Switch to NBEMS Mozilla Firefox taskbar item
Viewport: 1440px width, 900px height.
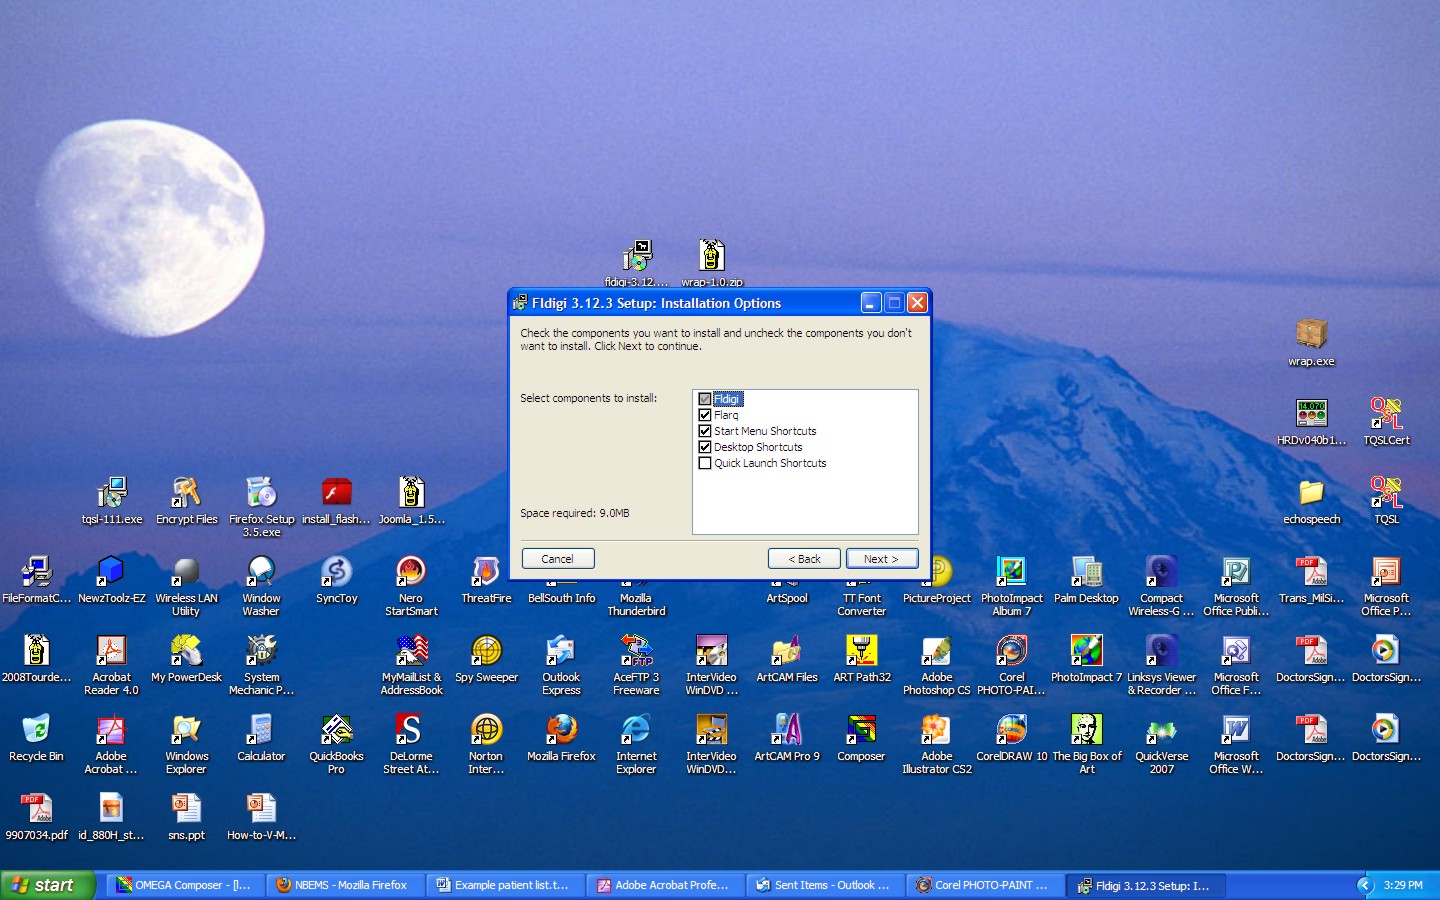tap(347, 885)
